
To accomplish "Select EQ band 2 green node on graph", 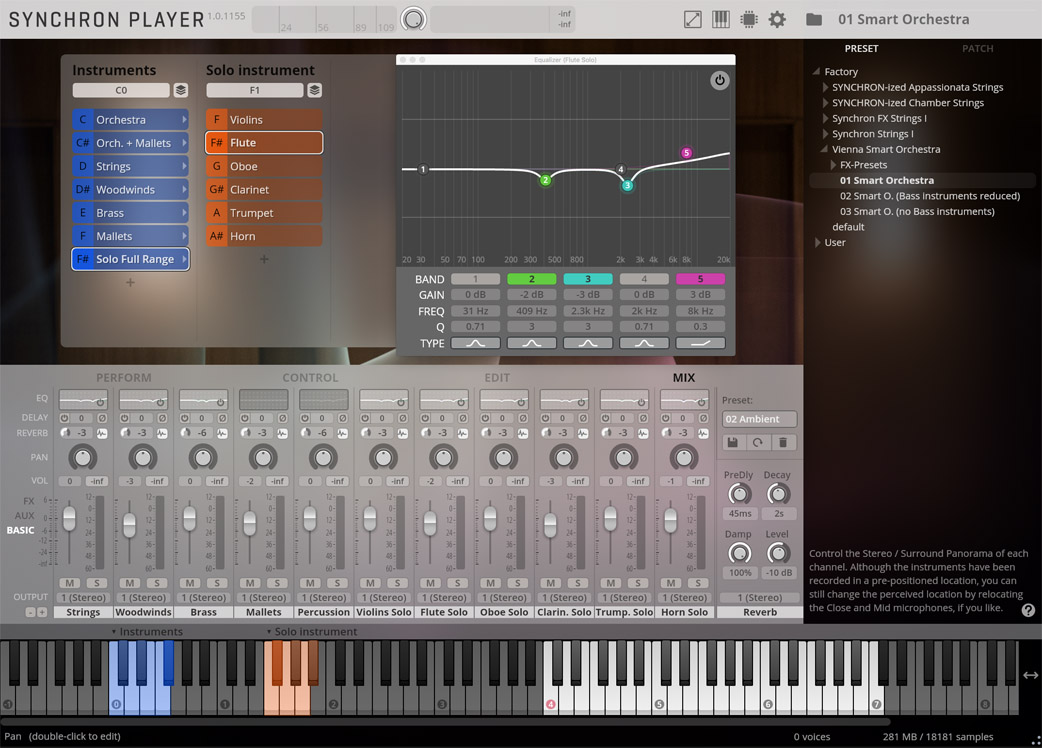I will (545, 180).
